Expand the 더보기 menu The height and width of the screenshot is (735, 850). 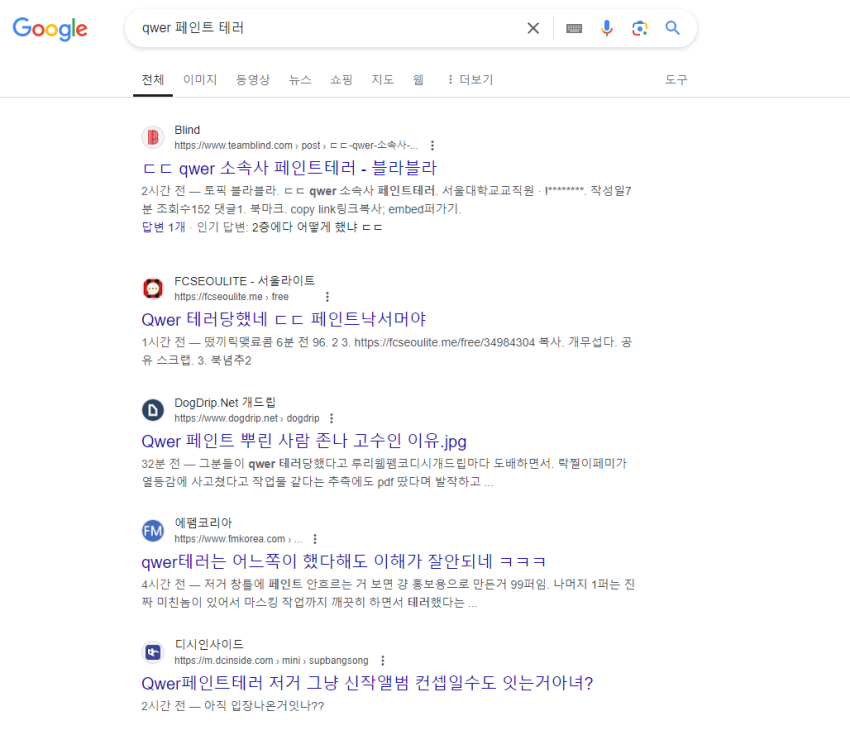coord(469,80)
